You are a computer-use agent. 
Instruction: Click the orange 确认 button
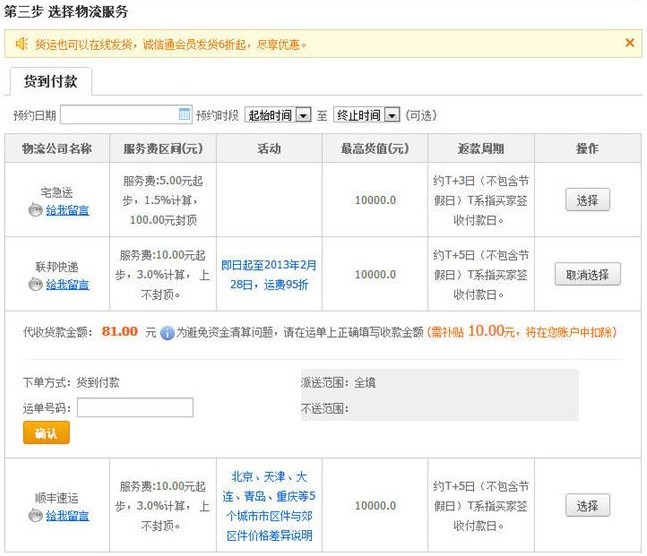coord(46,433)
